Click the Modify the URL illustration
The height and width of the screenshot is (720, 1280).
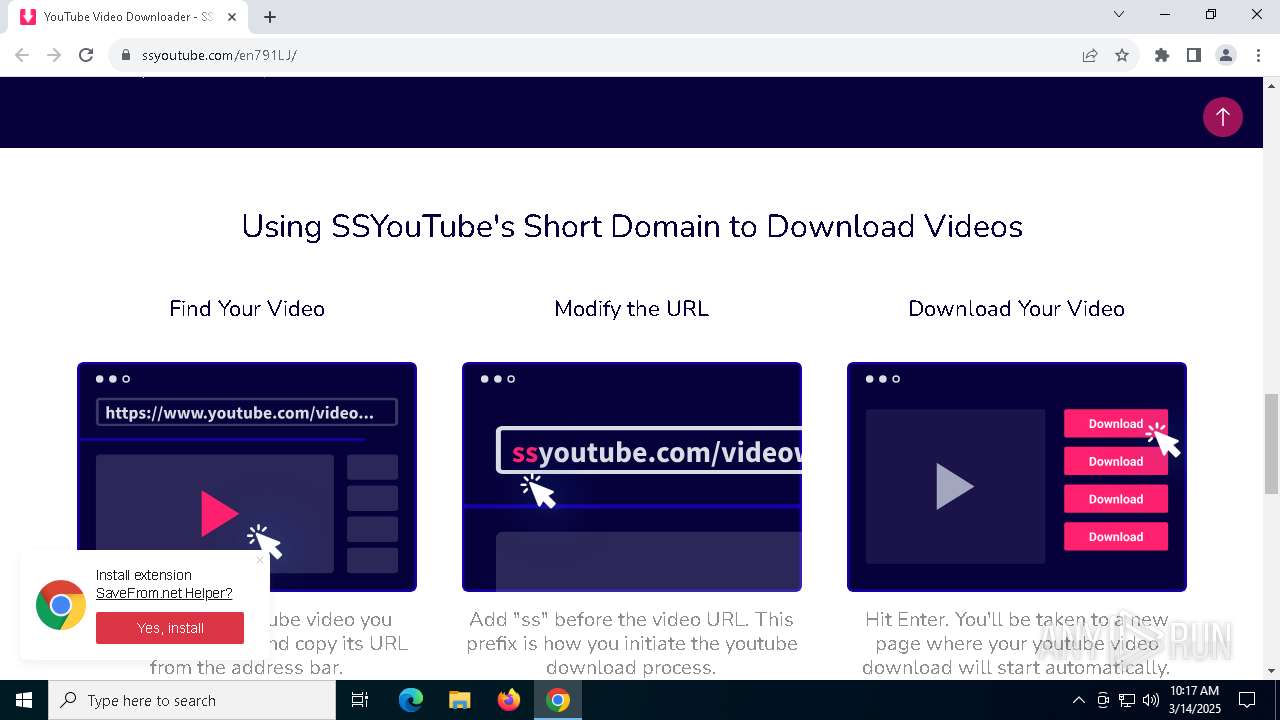point(632,477)
